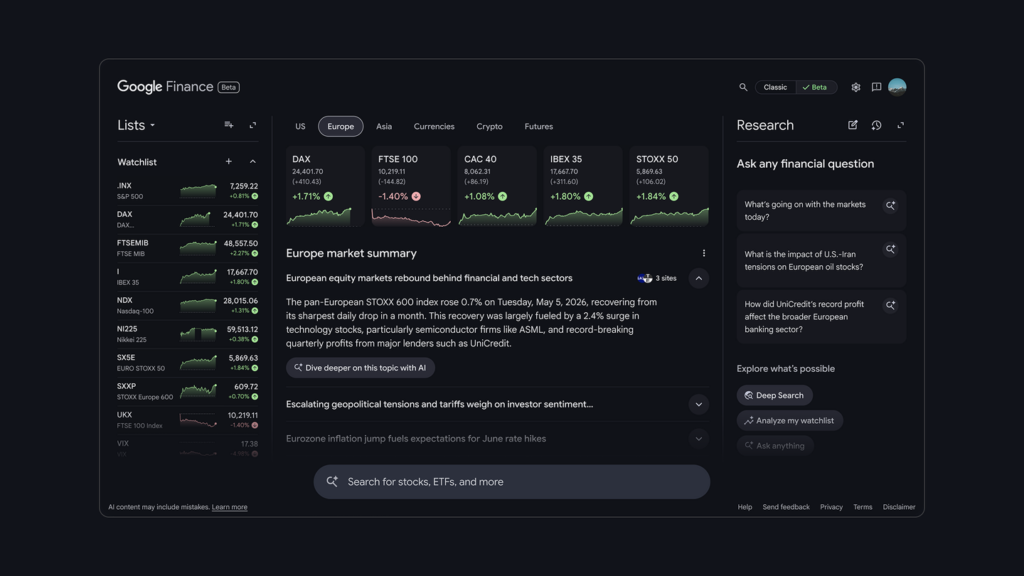The height and width of the screenshot is (576, 1024).
Task: Start a new research chat icon
Action: (853, 125)
